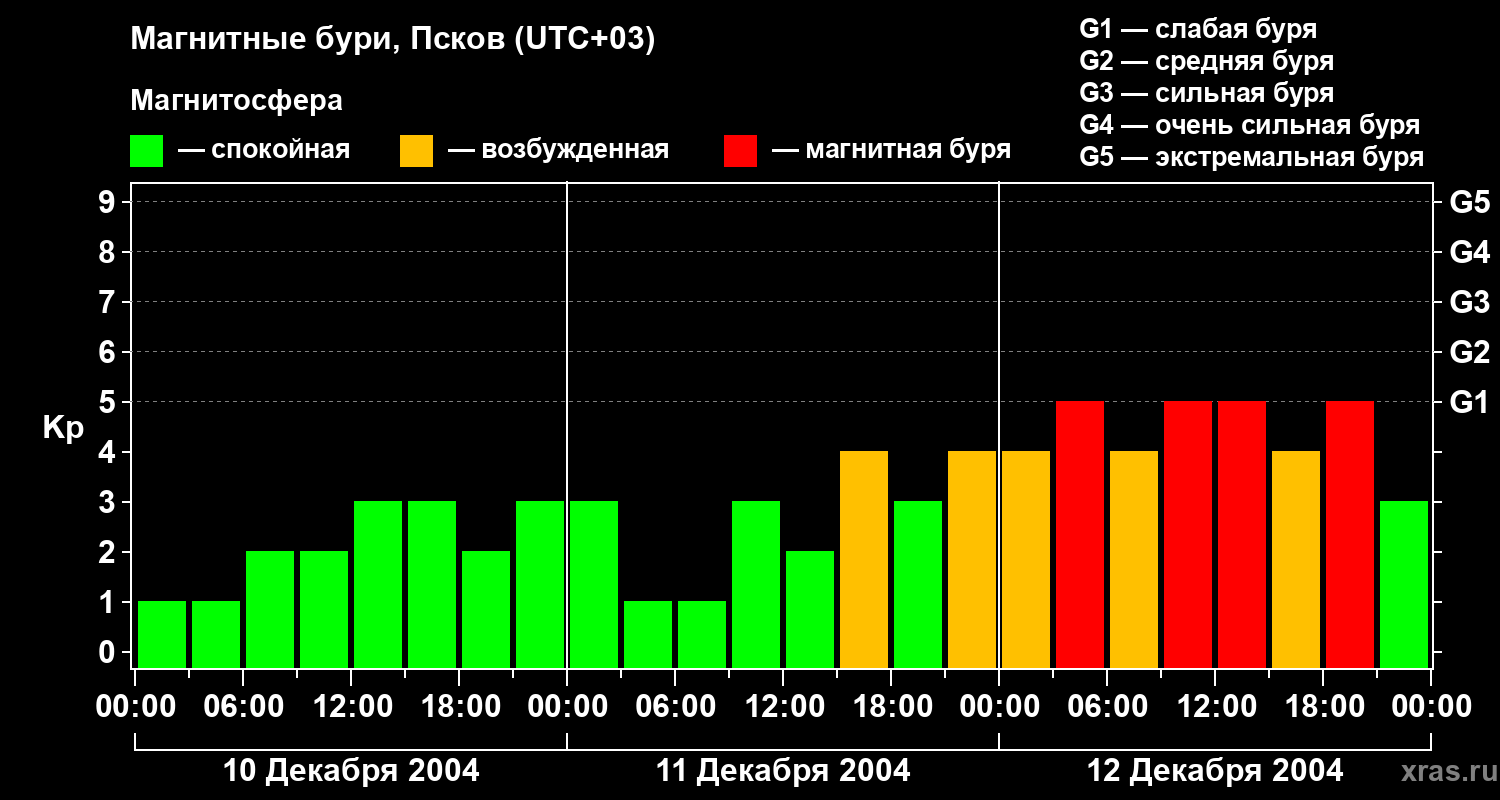
Task: Click the 10 December 18:00–21:00 green bar
Action: [x=486, y=609]
